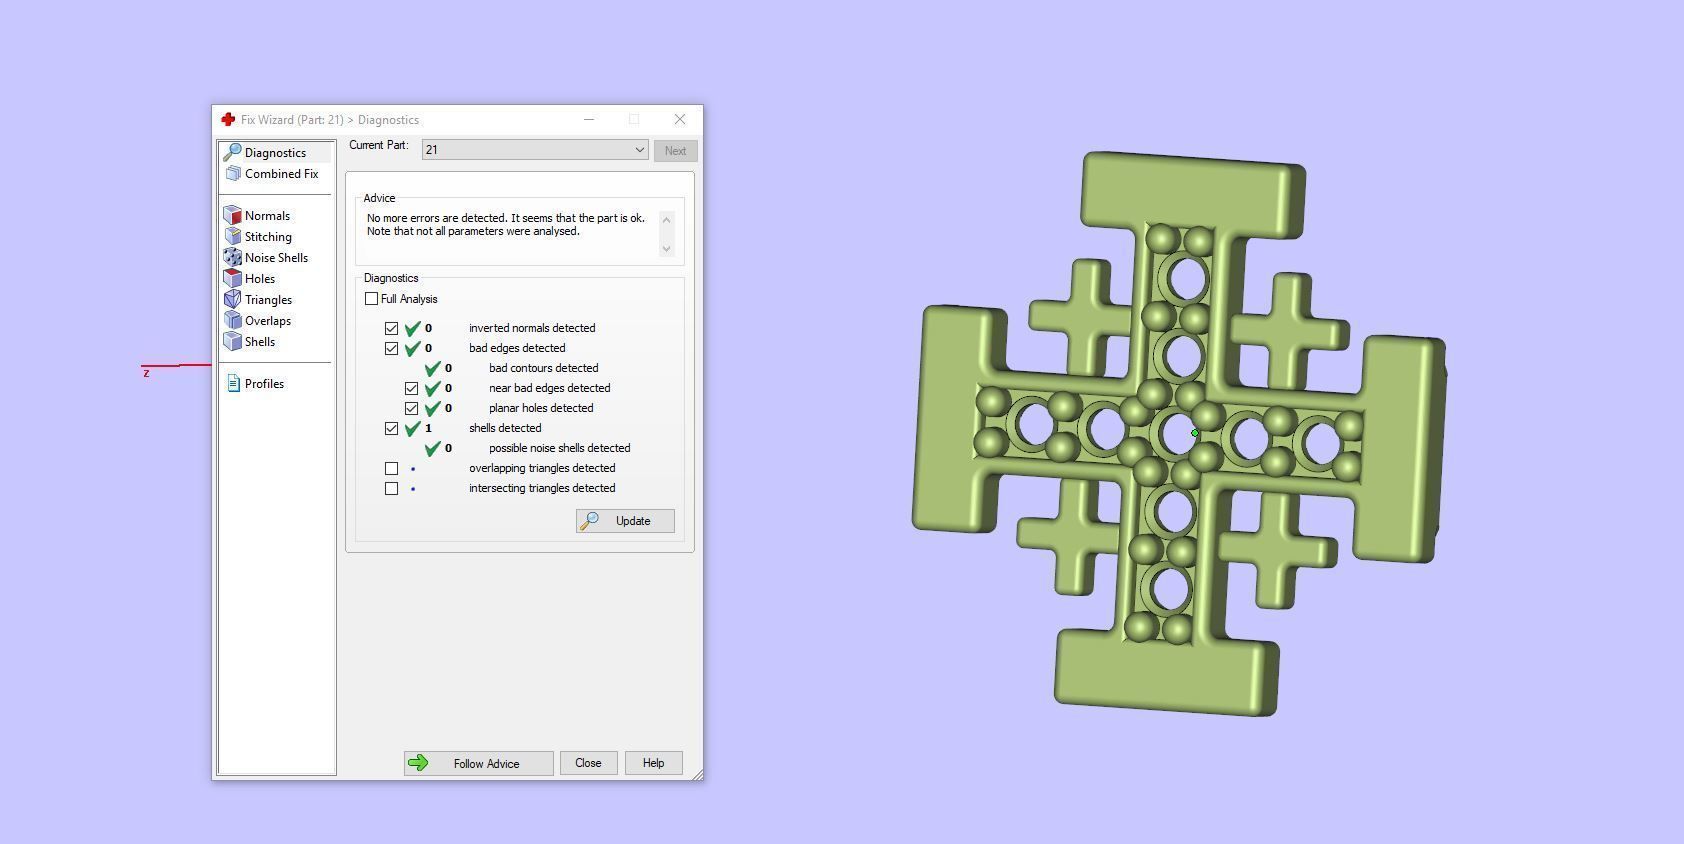Open the Help button
1684x844 pixels.
pyautogui.click(x=654, y=763)
